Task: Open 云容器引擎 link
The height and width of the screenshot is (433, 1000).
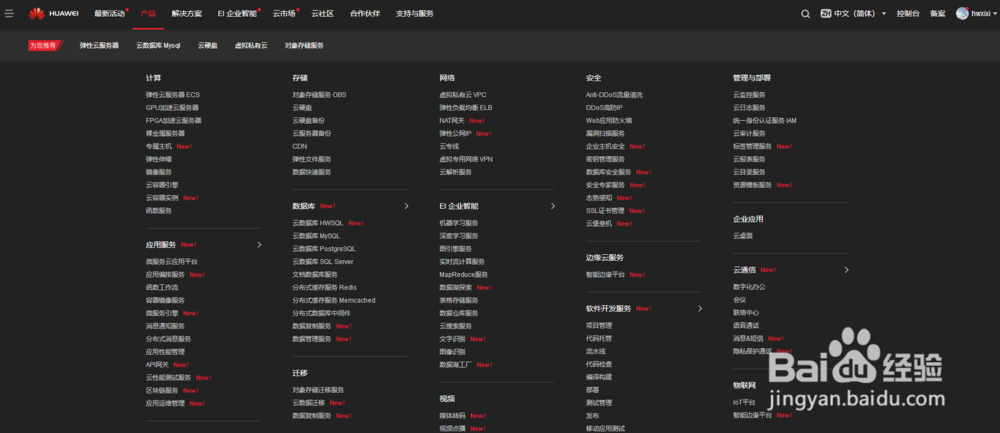Action: [x=162, y=185]
